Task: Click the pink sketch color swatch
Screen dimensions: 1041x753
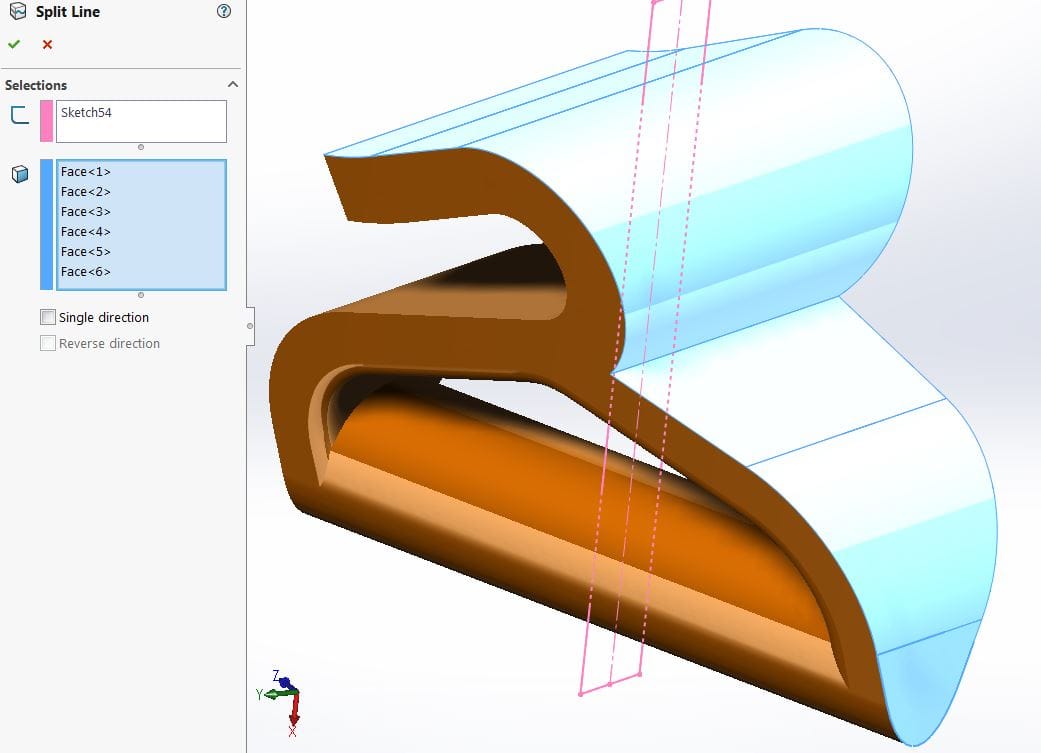Action: point(46,121)
